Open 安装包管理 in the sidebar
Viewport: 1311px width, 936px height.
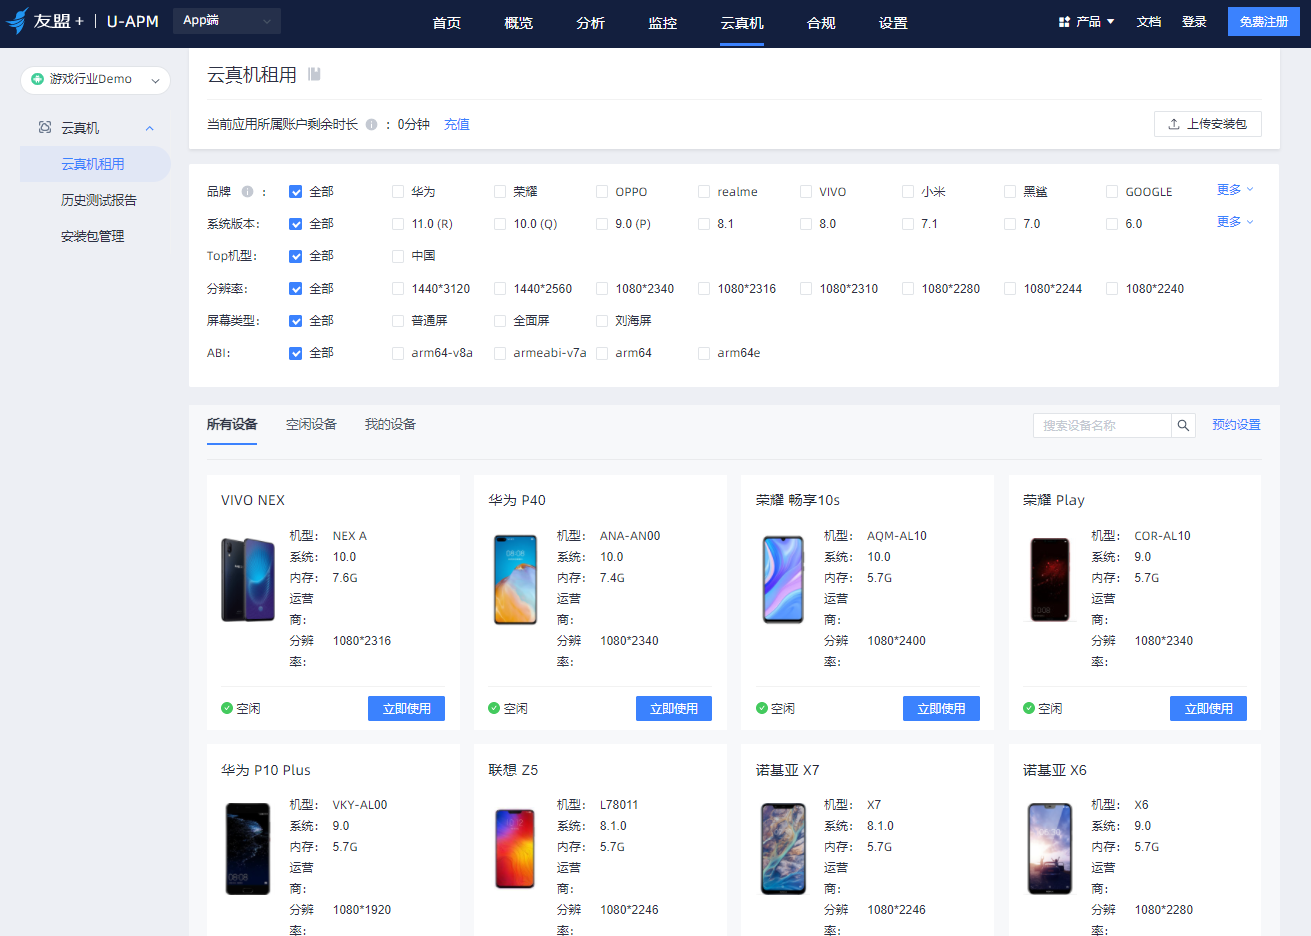(95, 236)
